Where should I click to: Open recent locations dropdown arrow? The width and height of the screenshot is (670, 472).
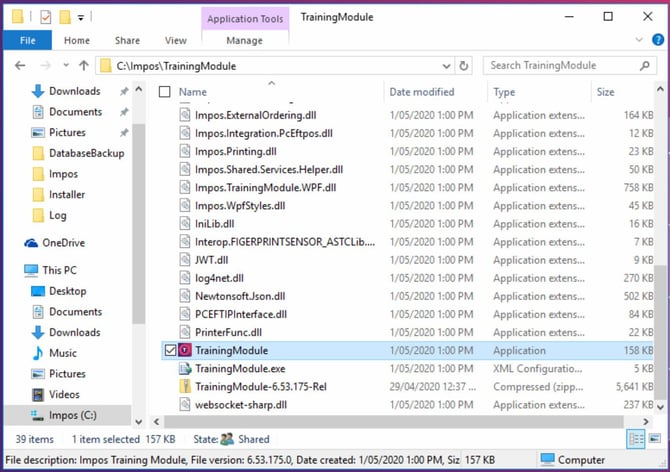tap(66, 66)
